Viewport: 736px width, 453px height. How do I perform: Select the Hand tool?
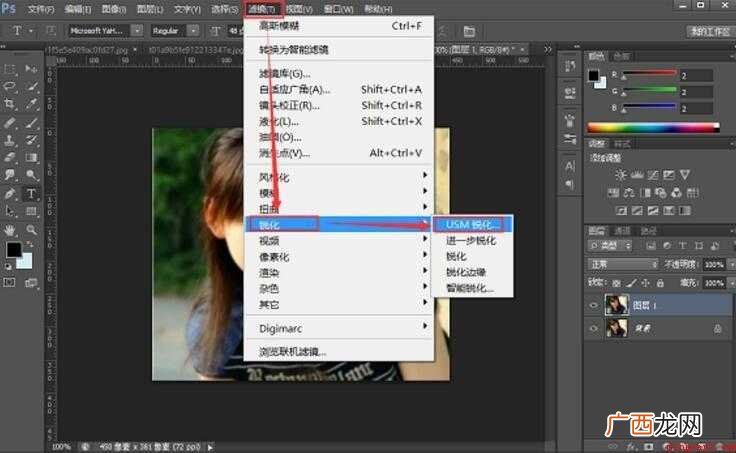click(x=9, y=230)
